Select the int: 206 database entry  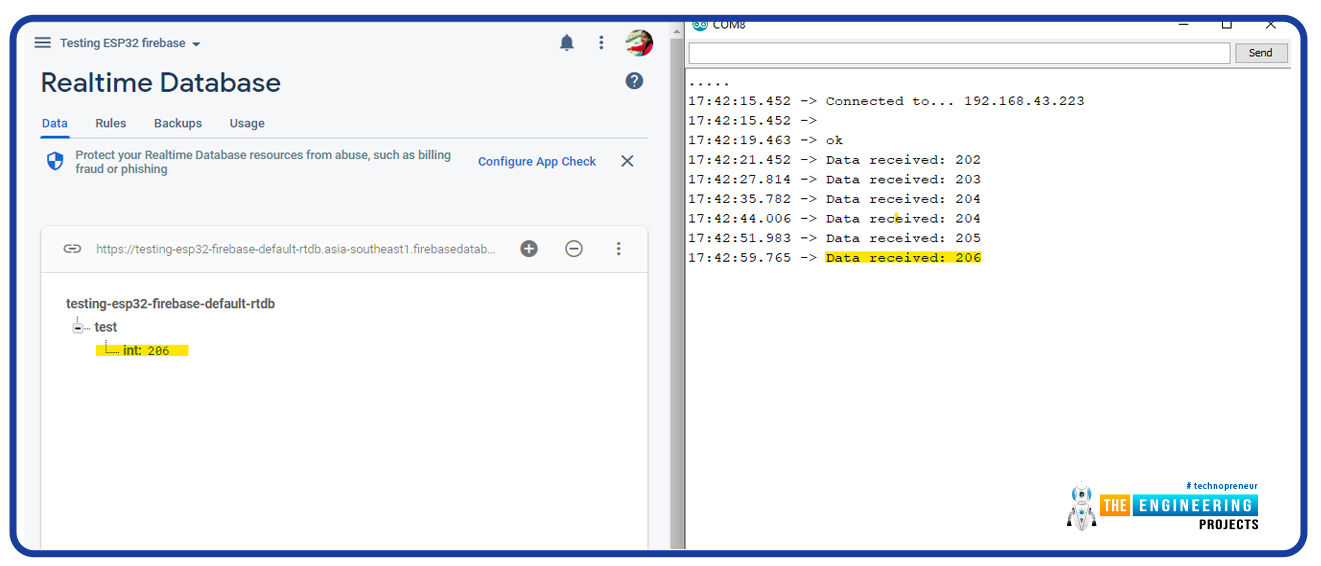[x=146, y=351]
